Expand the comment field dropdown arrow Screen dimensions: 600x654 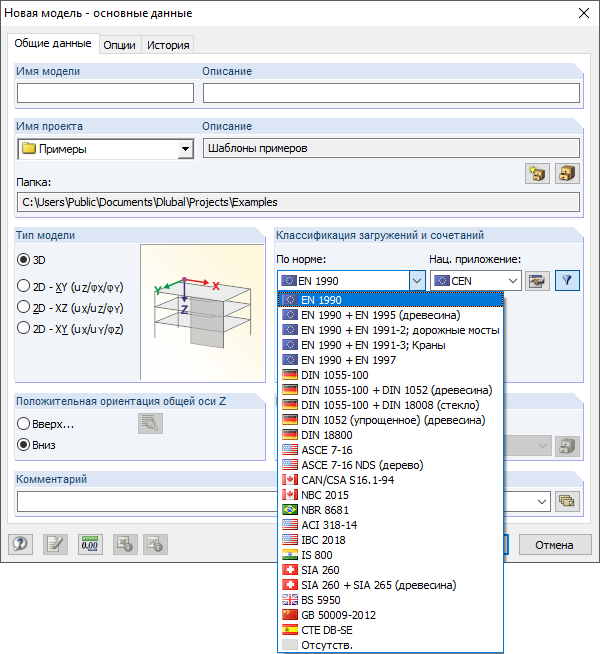542,501
